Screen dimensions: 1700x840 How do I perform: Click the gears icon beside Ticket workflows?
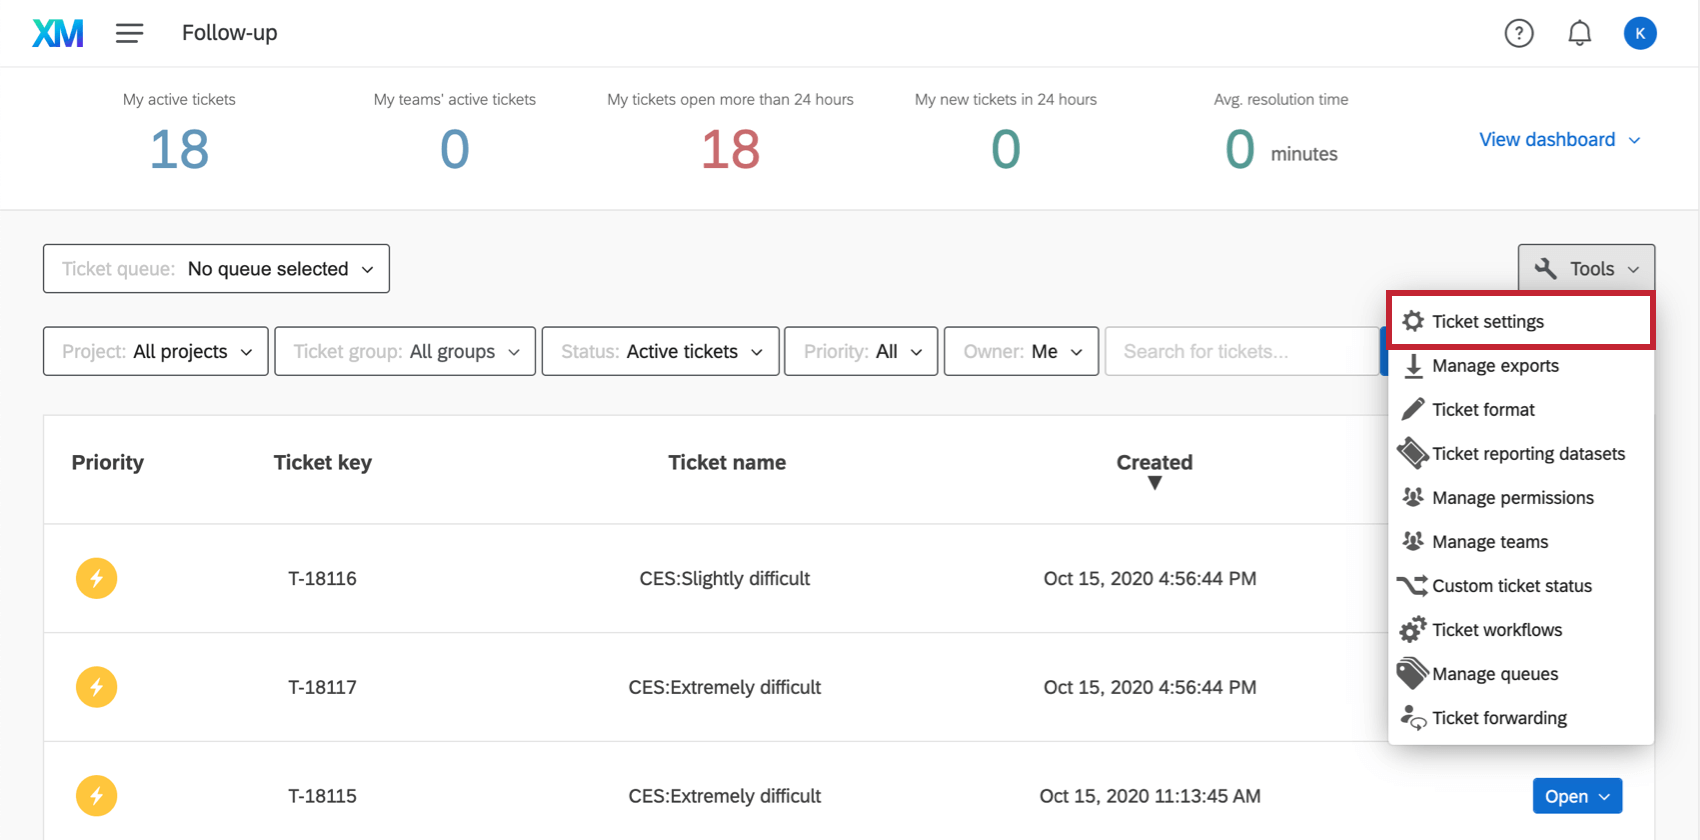tap(1413, 629)
